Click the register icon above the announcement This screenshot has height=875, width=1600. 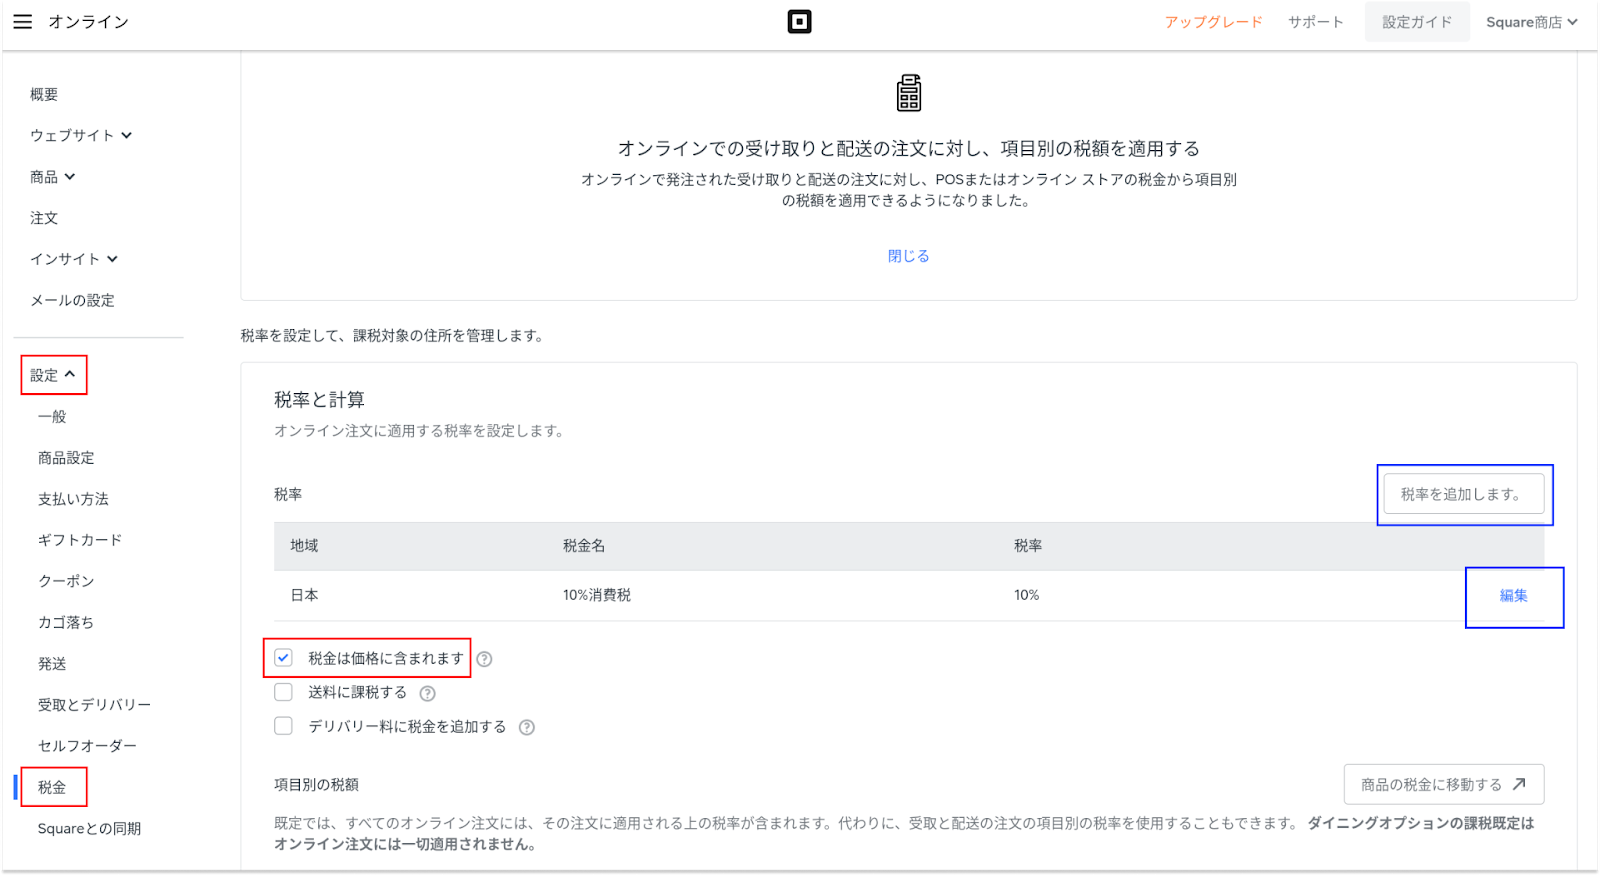tap(908, 93)
